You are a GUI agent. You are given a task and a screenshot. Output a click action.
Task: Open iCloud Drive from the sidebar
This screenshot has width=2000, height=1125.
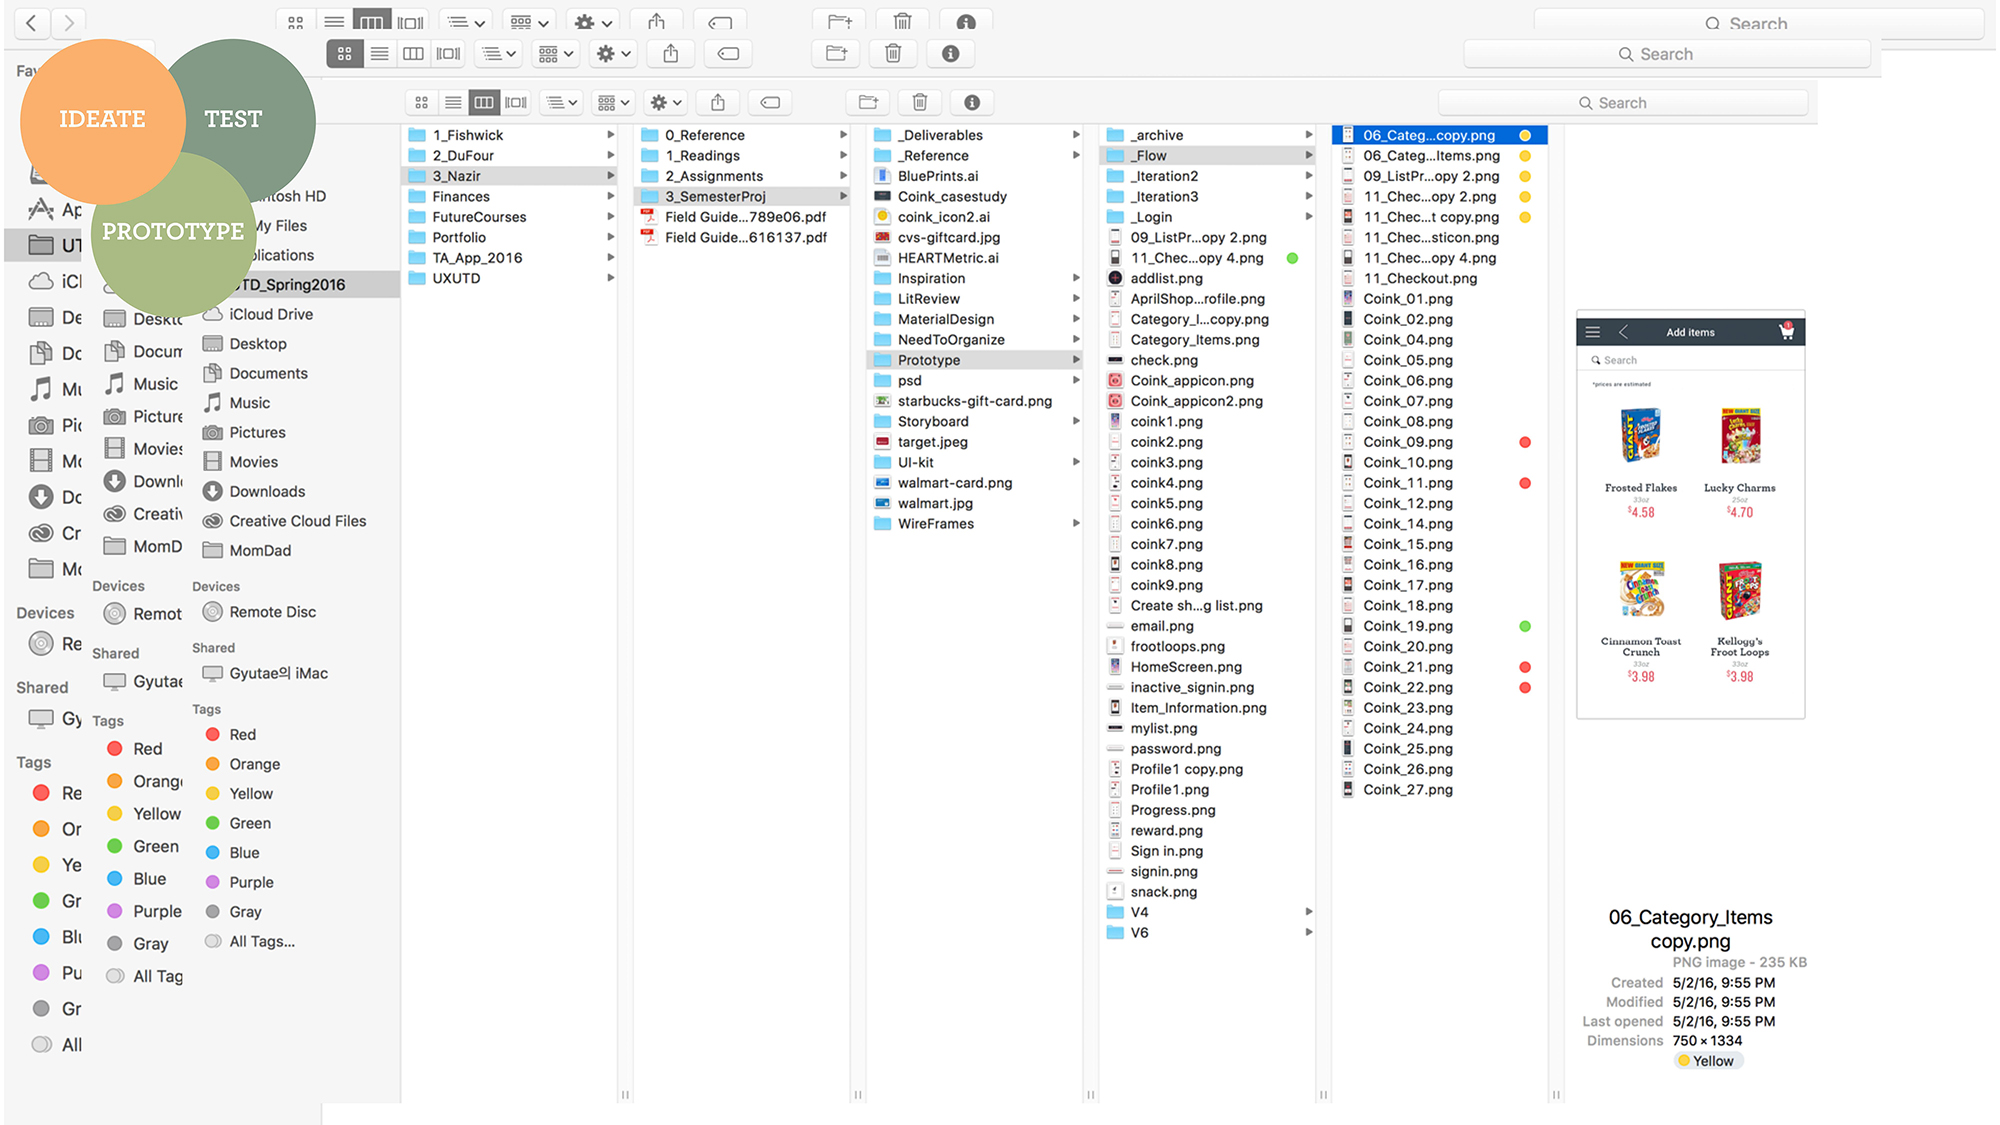pos(270,314)
